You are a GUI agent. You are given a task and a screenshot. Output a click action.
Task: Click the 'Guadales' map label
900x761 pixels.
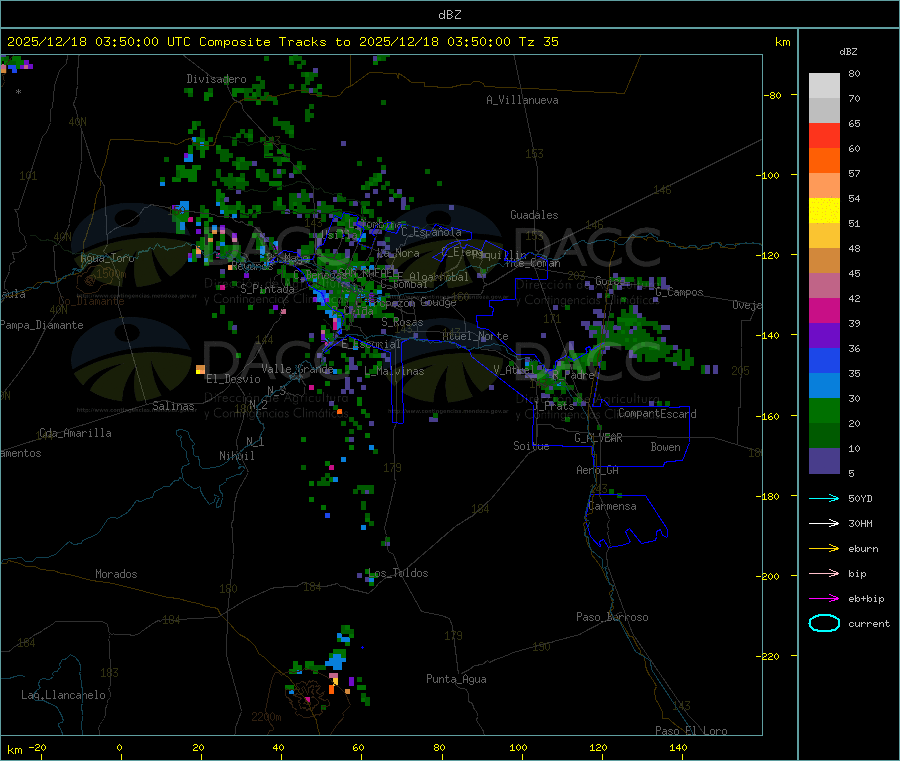(534, 215)
